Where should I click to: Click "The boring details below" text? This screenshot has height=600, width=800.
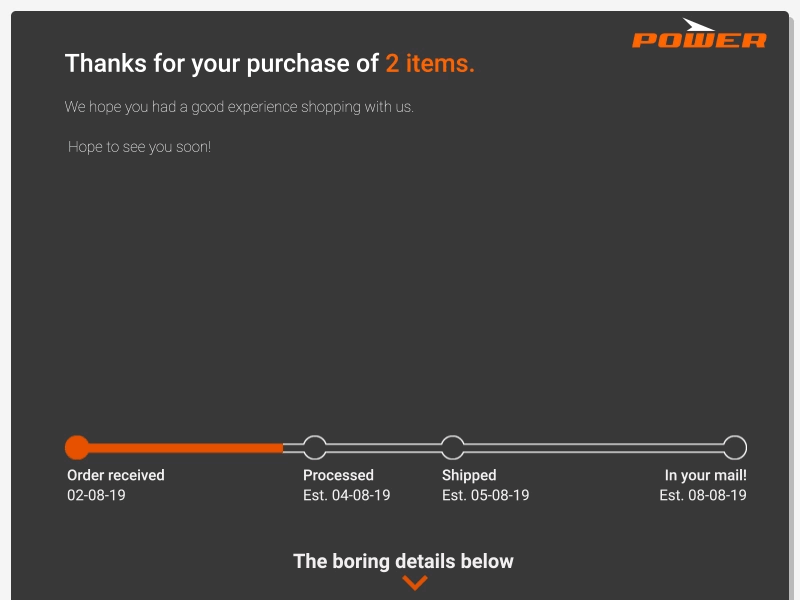point(403,561)
